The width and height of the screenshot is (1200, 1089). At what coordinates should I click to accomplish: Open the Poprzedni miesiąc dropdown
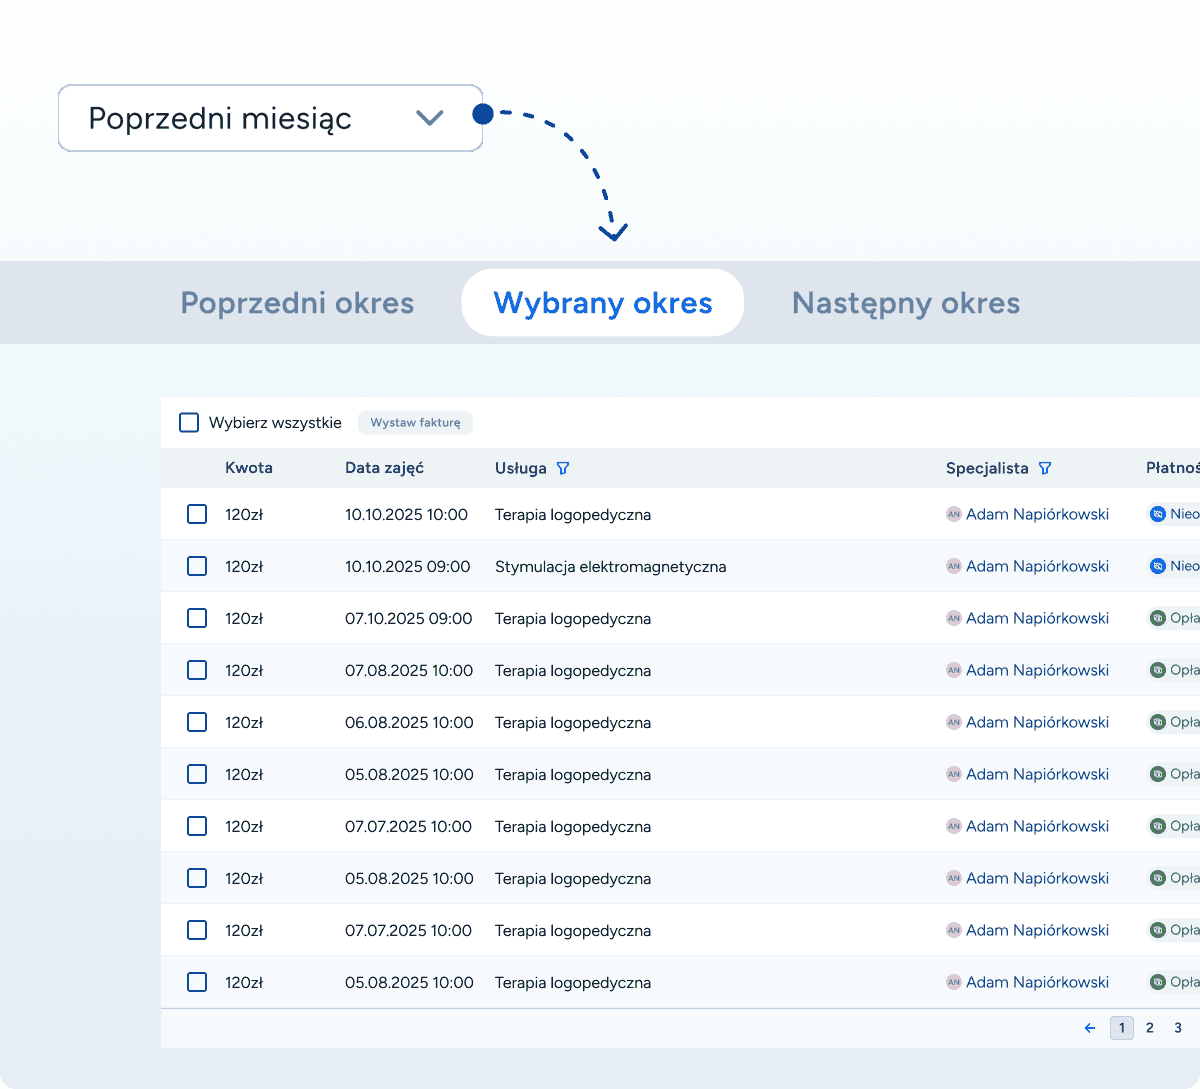click(270, 118)
